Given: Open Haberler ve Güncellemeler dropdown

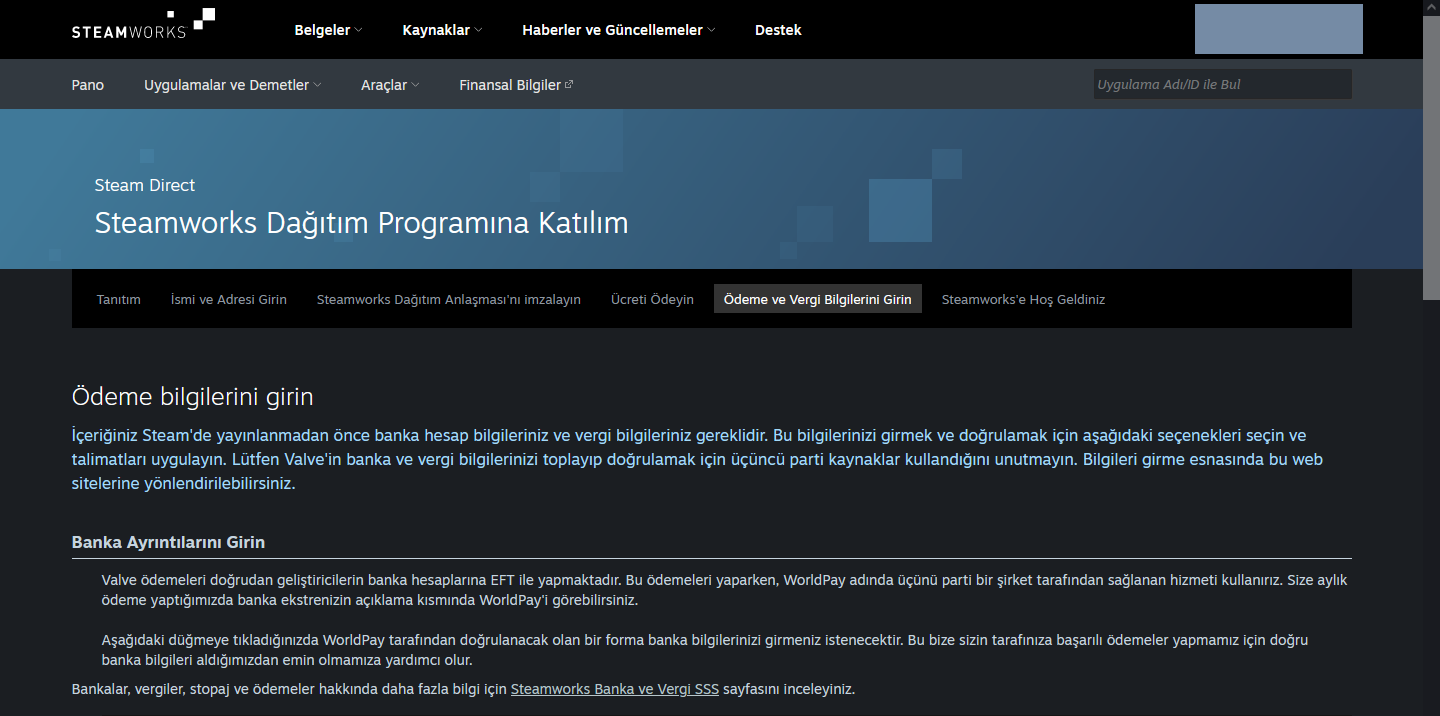Looking at the screenshot, I should point(618,30).
